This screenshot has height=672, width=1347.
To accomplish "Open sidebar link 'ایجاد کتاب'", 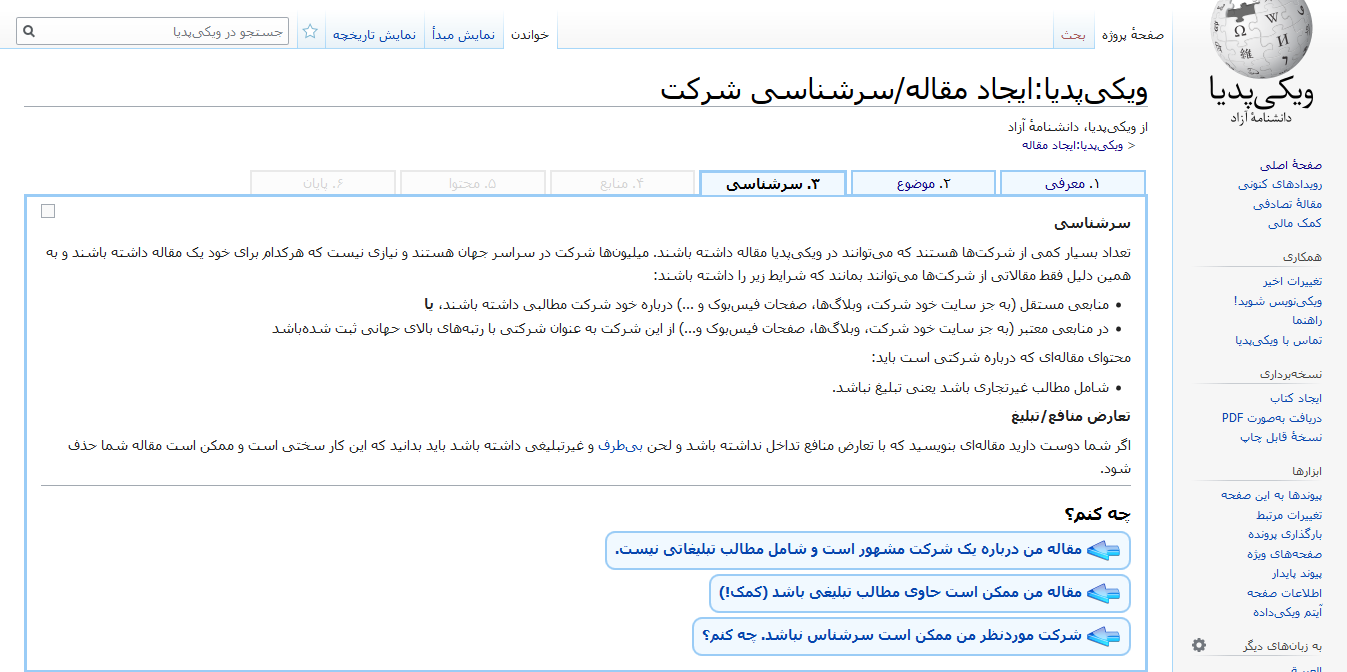I will click(x=1296, y=398).
